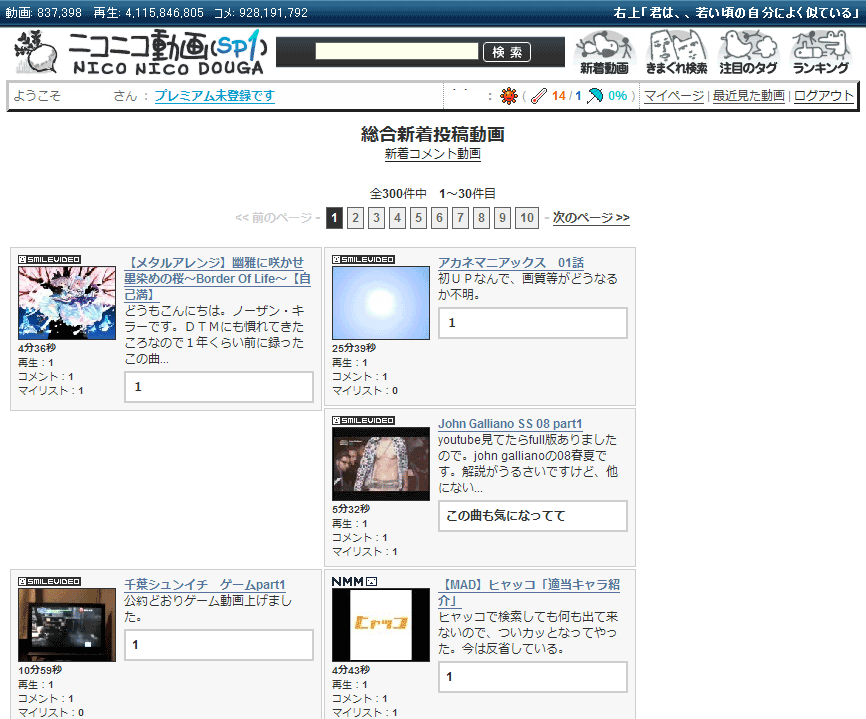Click the John Galliano runway thumbnail
Screen dimensions: 866x719
click(381, 464)
